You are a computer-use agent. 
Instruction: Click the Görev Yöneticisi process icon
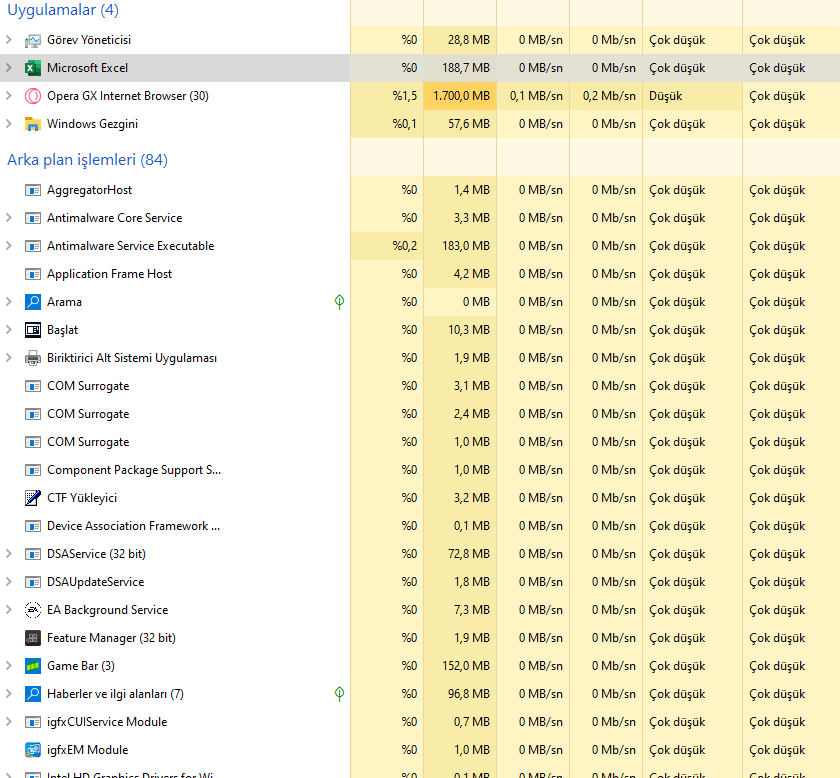(x=33, y=40)
